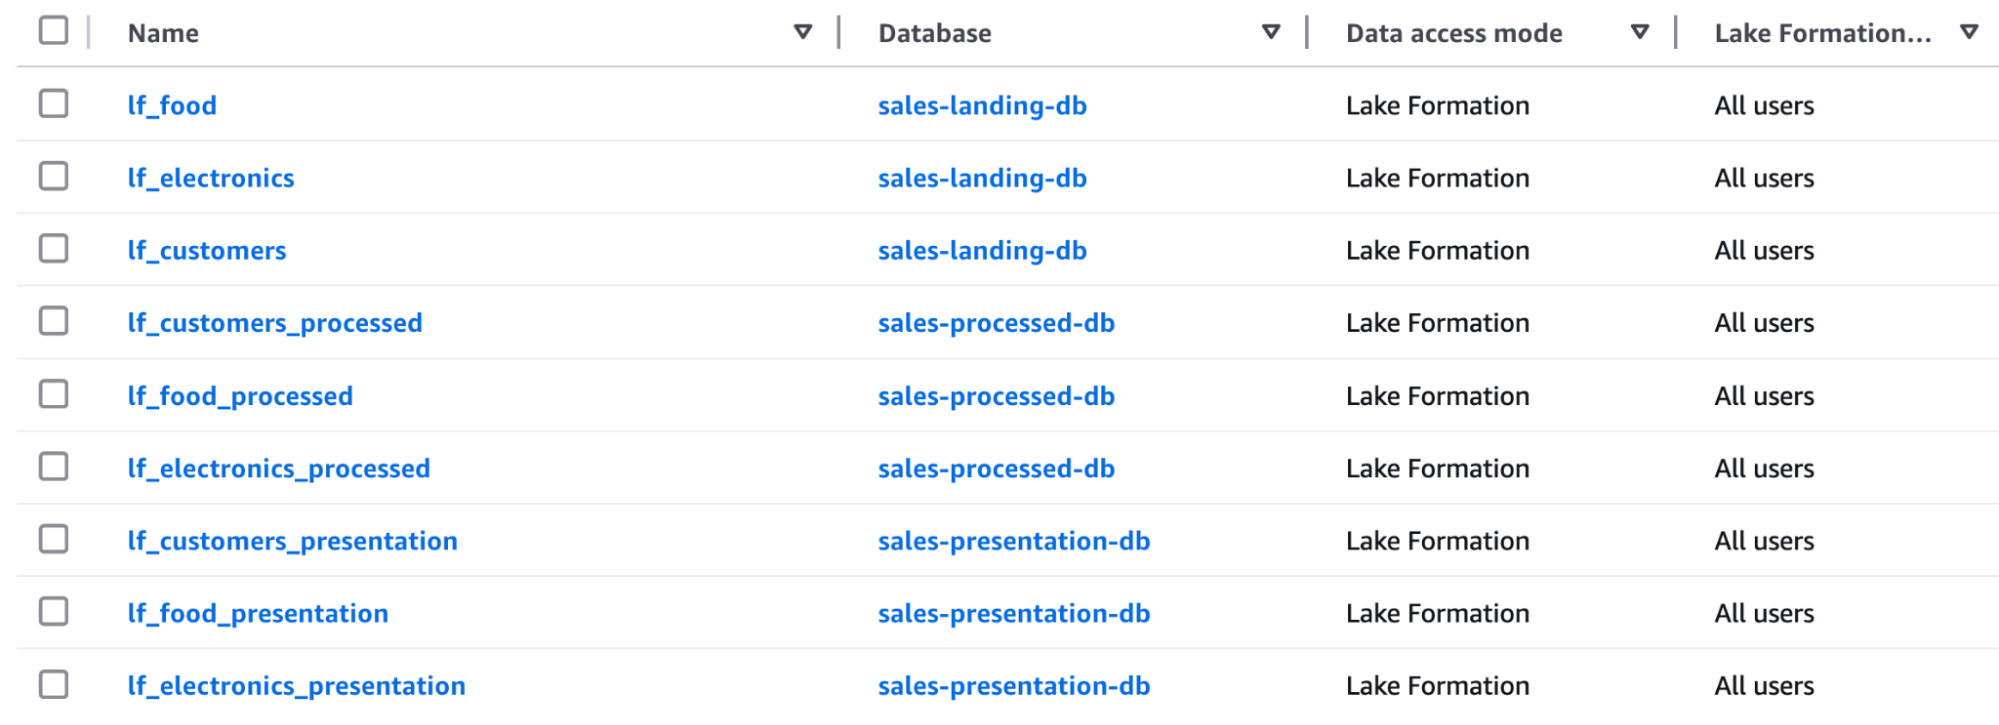Toggle the select-all tables checkbox
This screenshot has width=1999, height=725.
click(54, 31)
